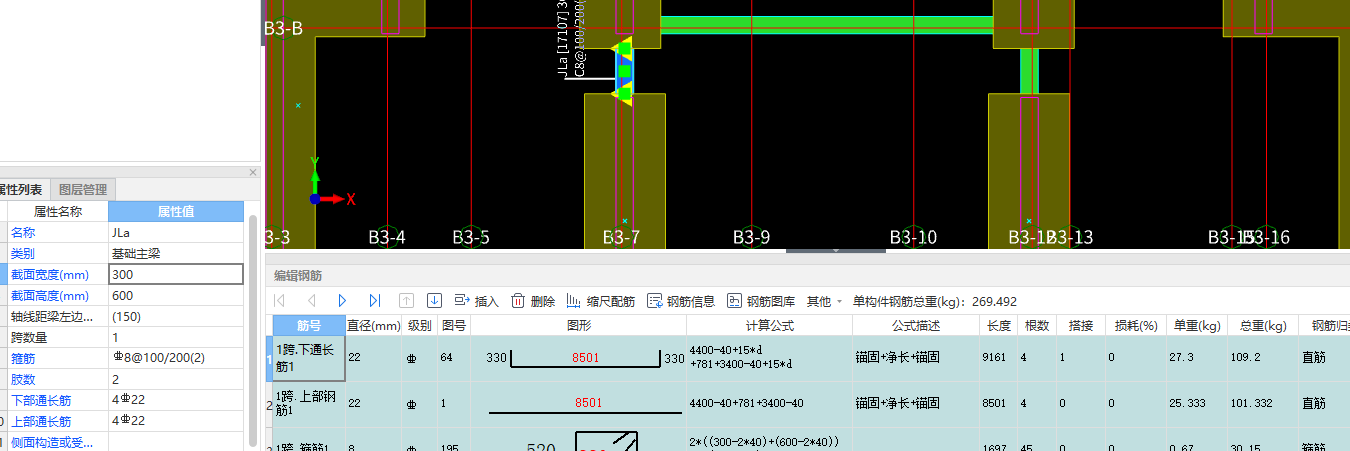Click unit weight 25.333 cell
The image size is (1350, 451).
(x=1197, y=404)
